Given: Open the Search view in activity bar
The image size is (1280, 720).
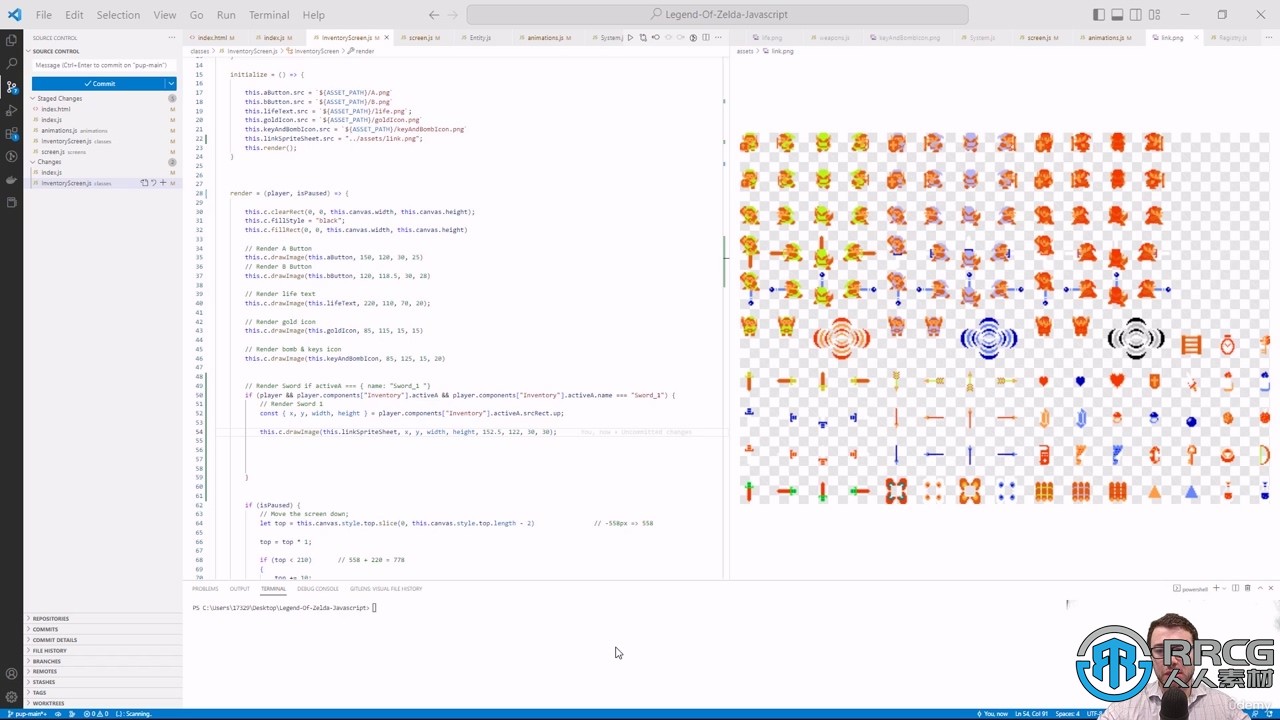Looking at the screenshot, I should pos(12,63).
